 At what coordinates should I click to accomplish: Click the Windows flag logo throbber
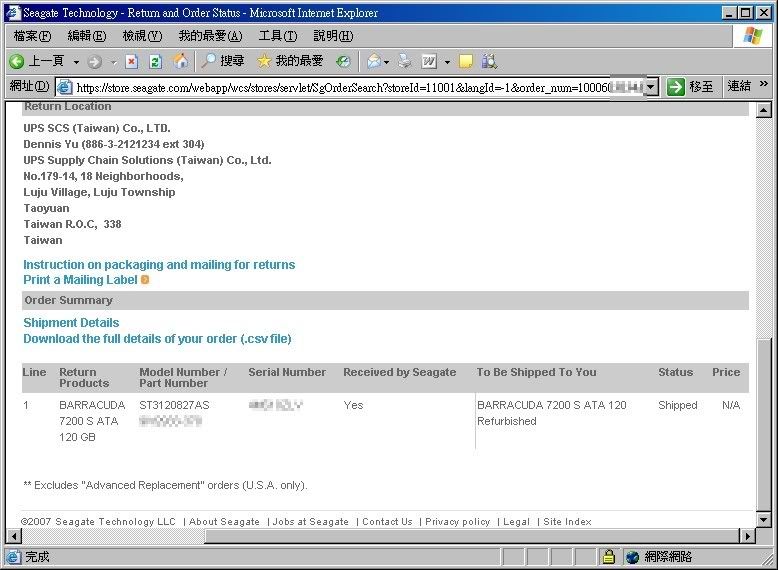click(x=753, y=36)
